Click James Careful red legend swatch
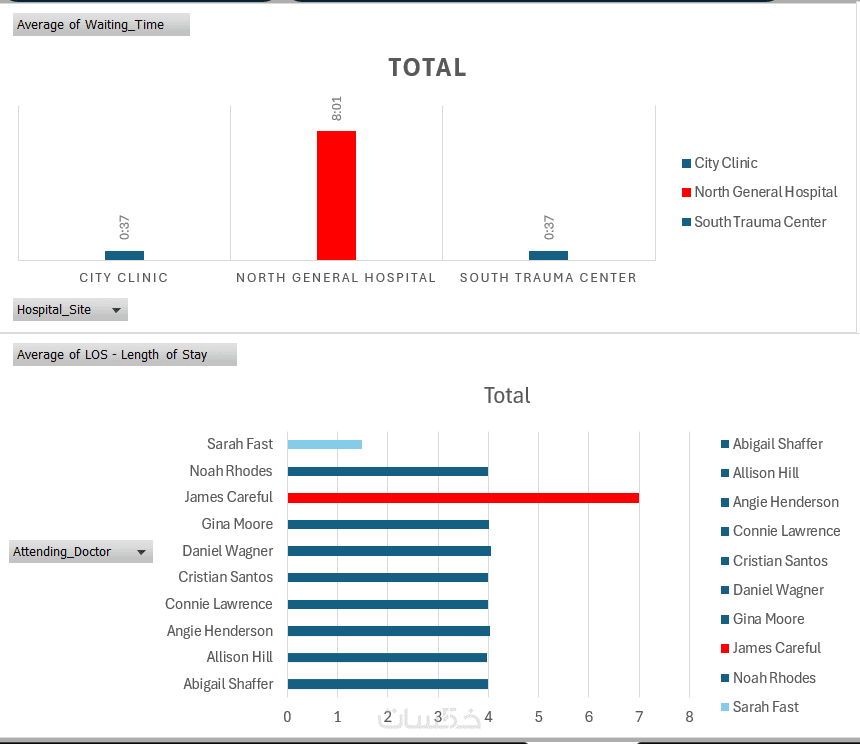Viewport: 860px width, 744px height. click(x=725, y=649)
